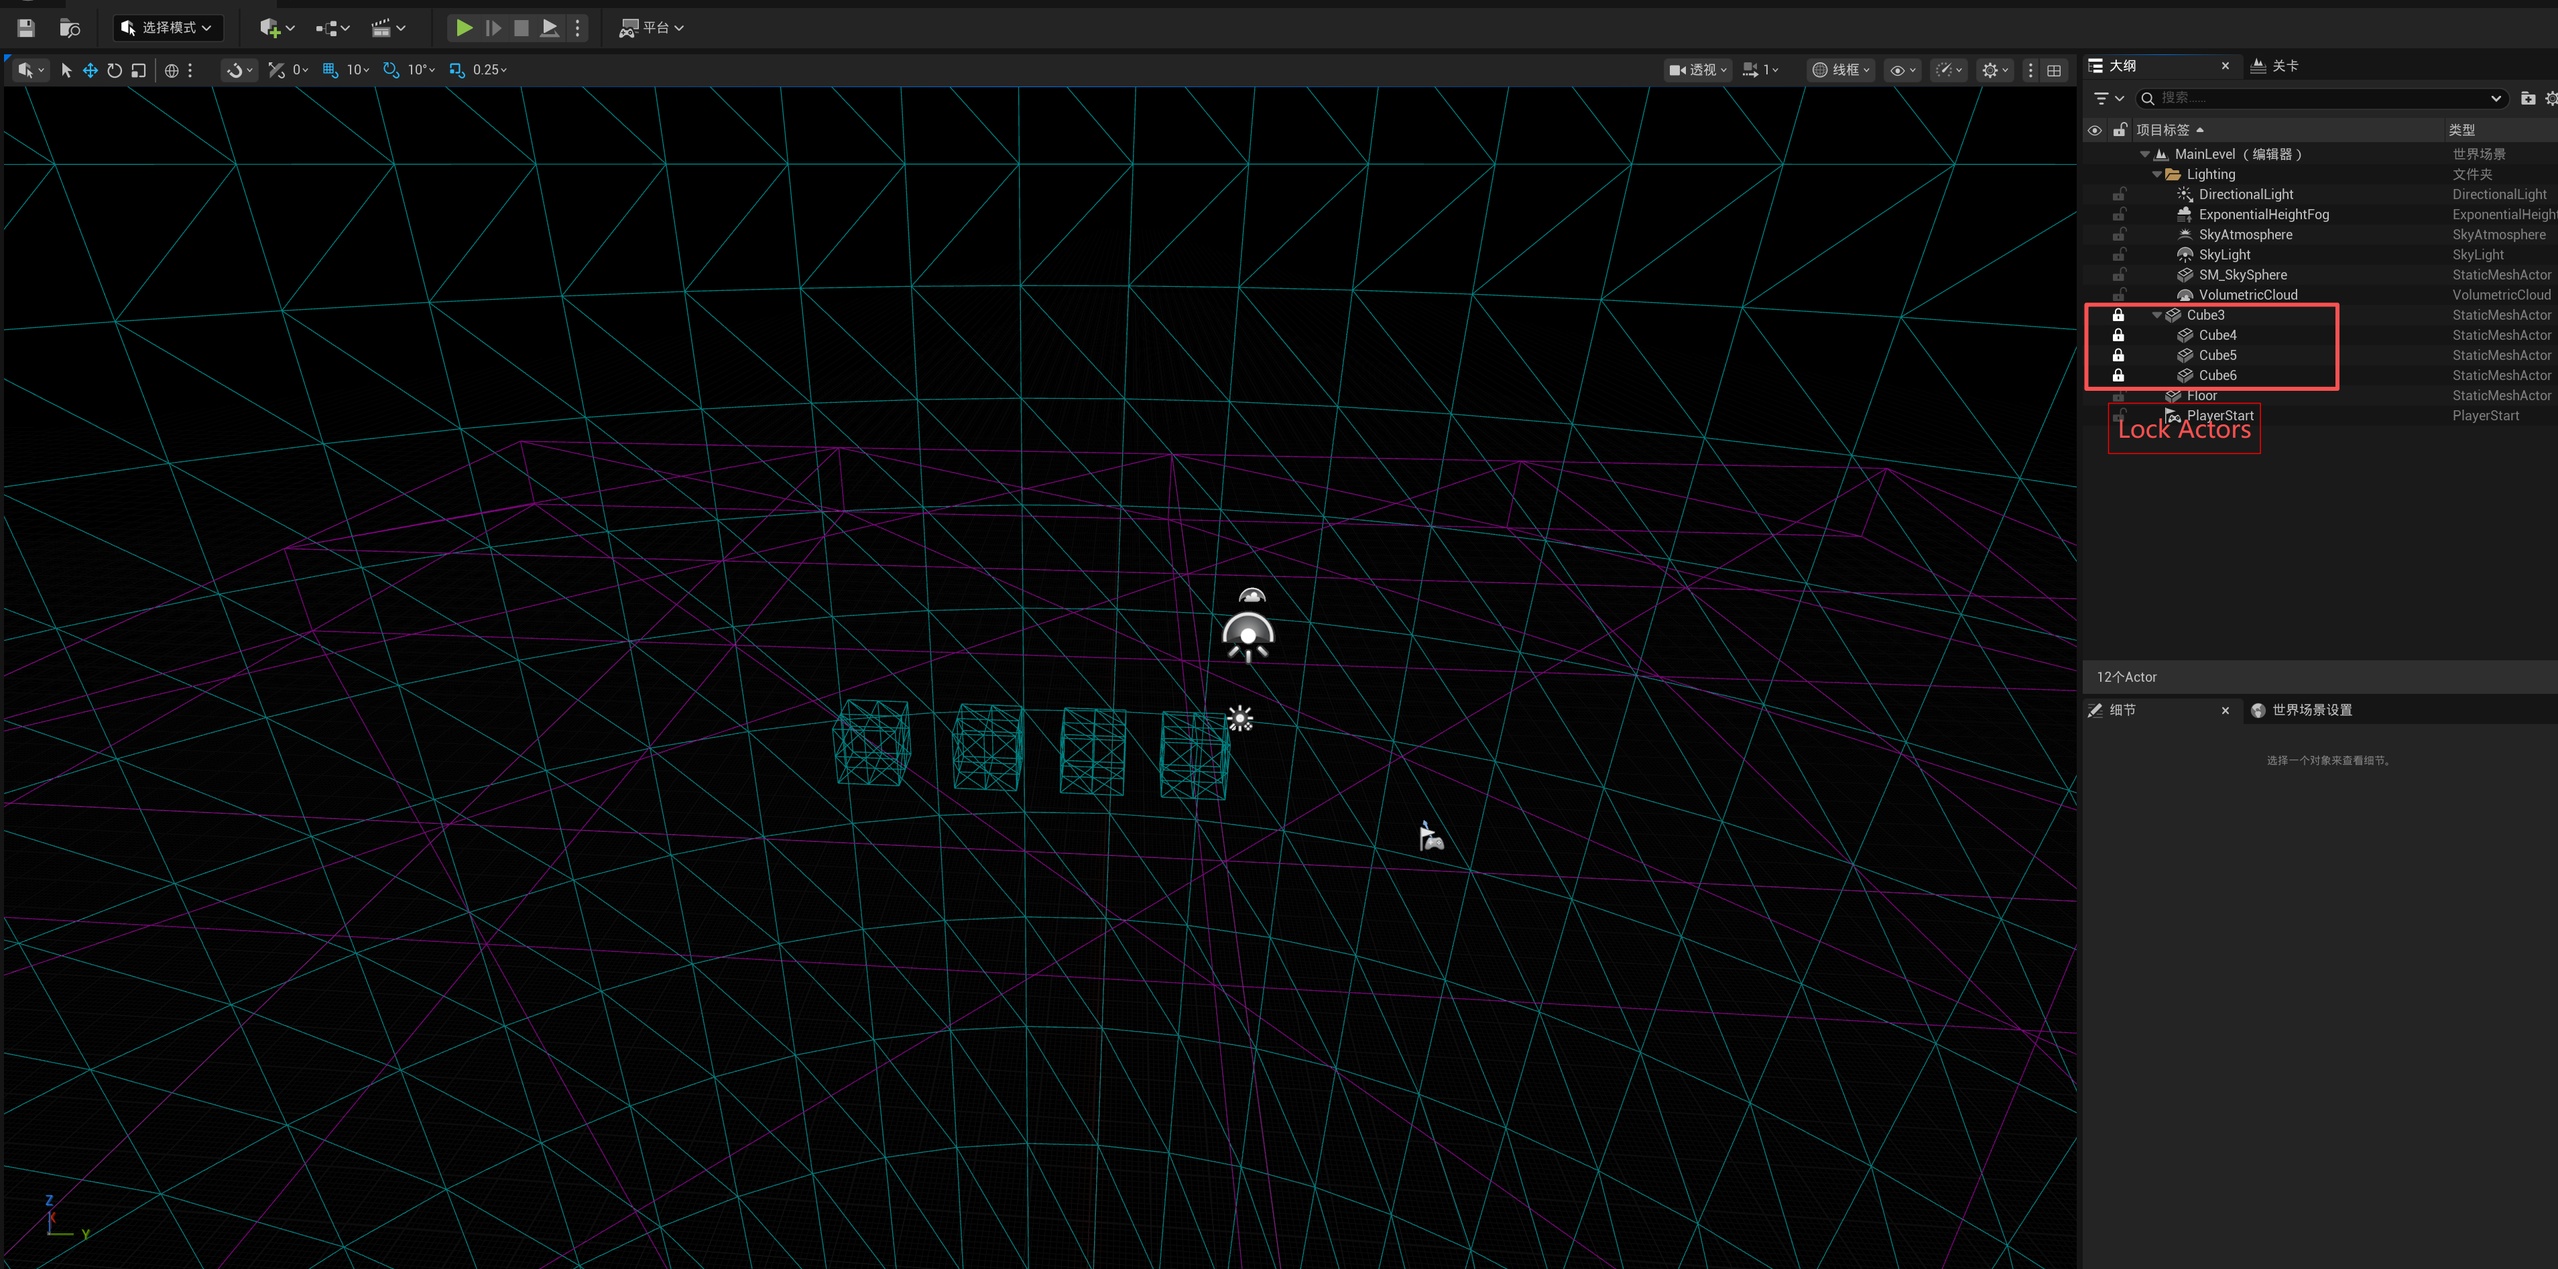
Task: Create a new folder in outliner
Action: pos(2528,98)
